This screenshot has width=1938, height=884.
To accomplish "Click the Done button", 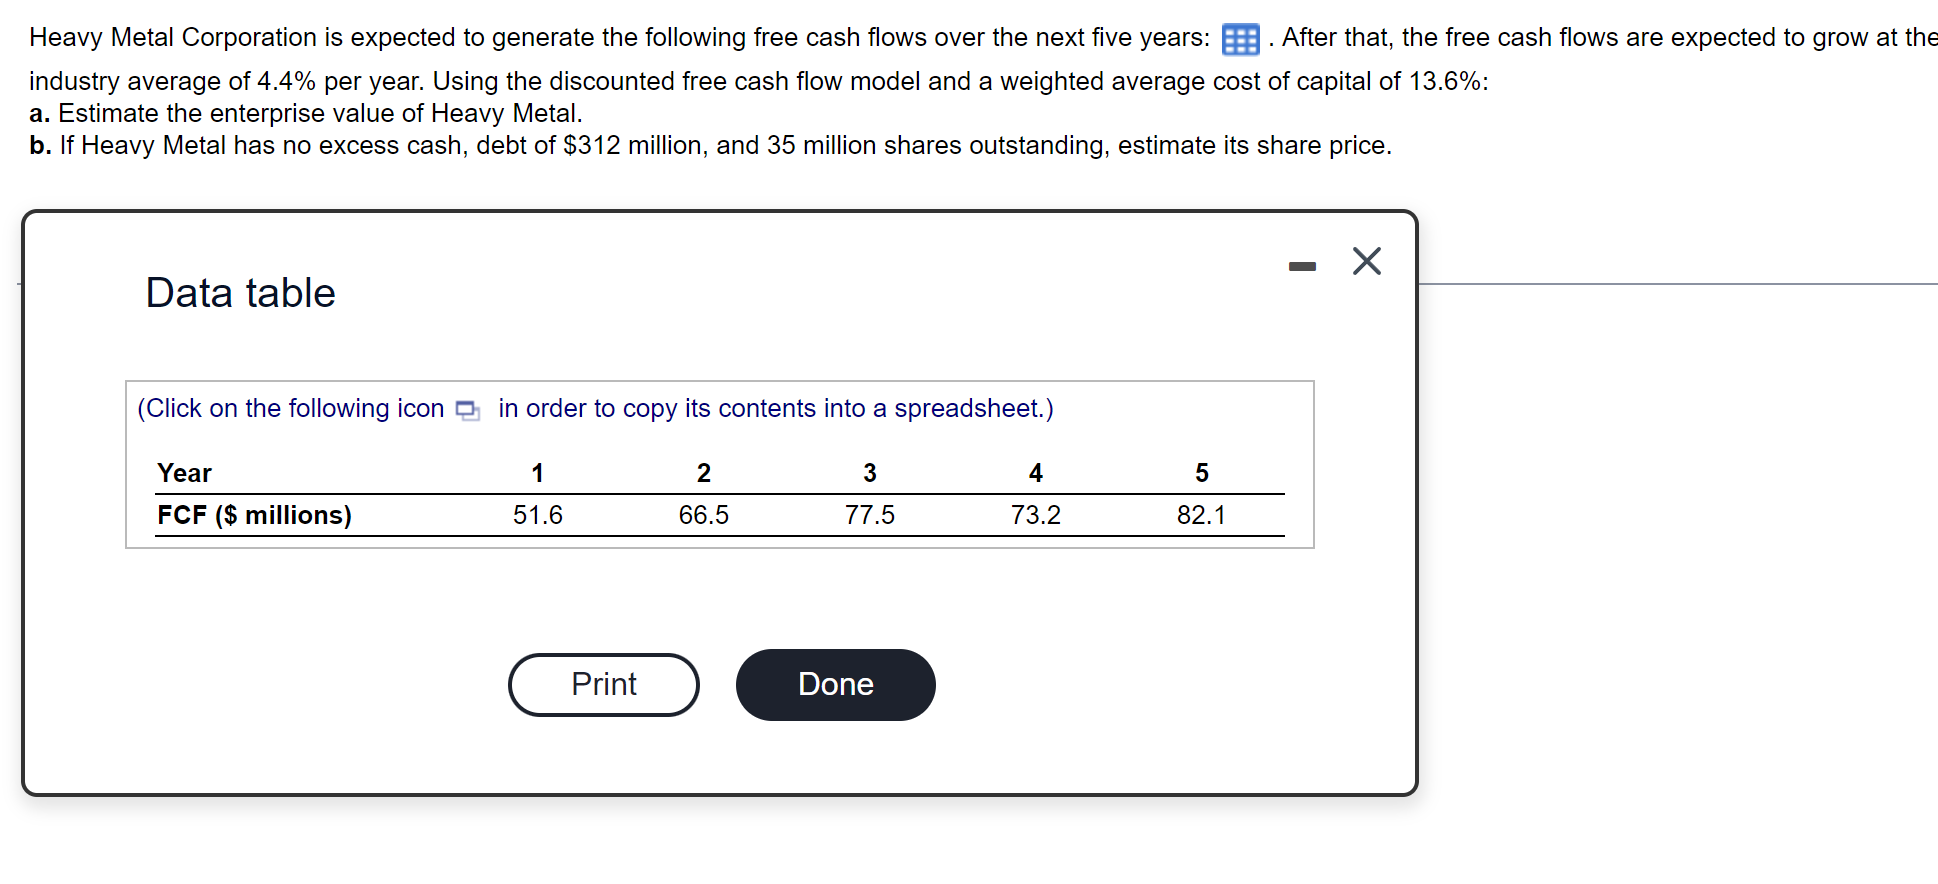I will click(x=835, y=685).
